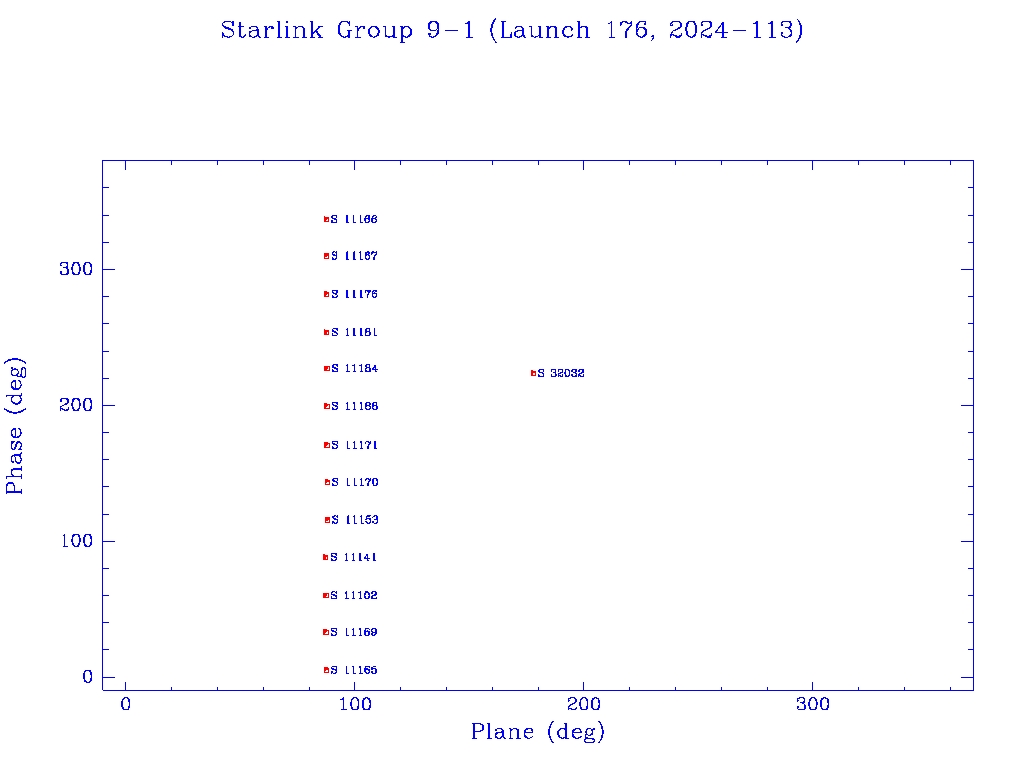Select the red marker beside S 32032
This screenshot has width=1024, height=768.
point(534,374)
